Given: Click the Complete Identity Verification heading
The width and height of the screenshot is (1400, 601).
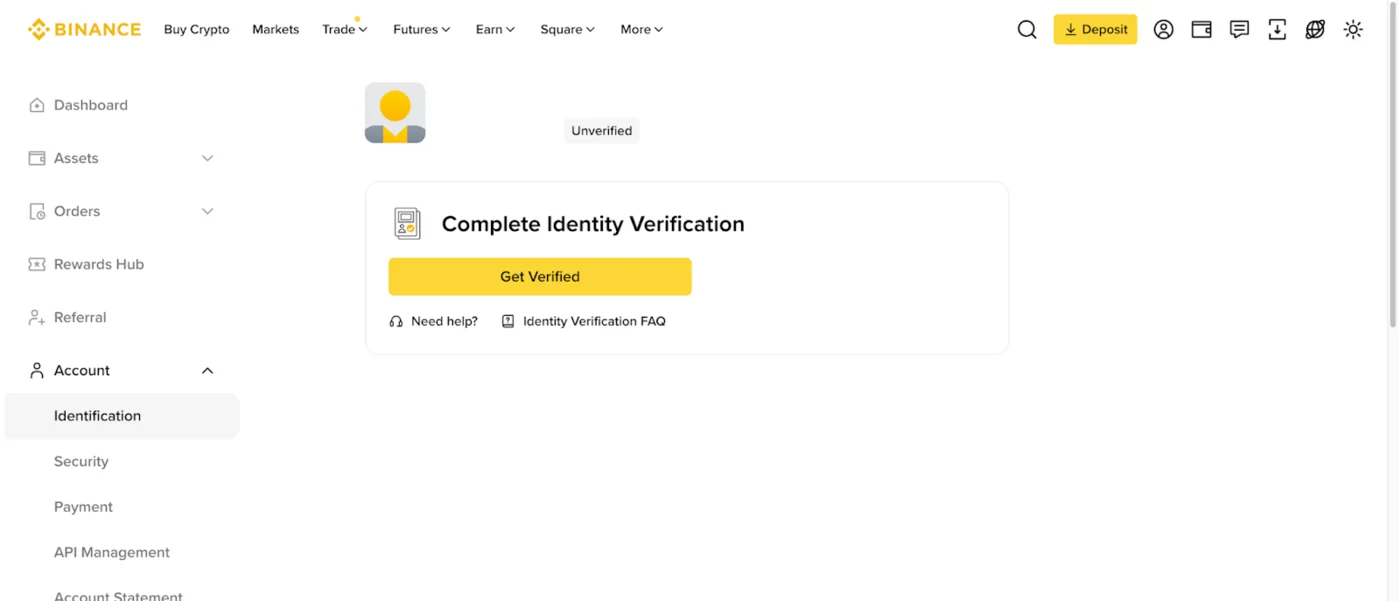Looking at the screenshot, I should (593, 224).
